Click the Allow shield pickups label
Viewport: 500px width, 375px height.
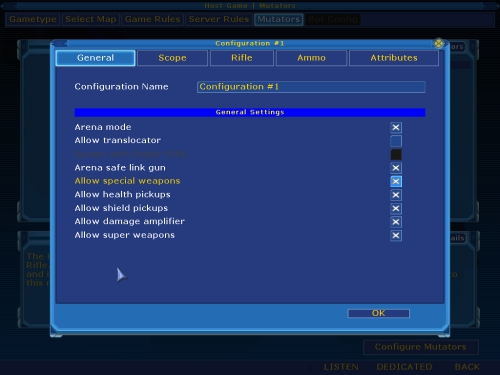point(121,208)
